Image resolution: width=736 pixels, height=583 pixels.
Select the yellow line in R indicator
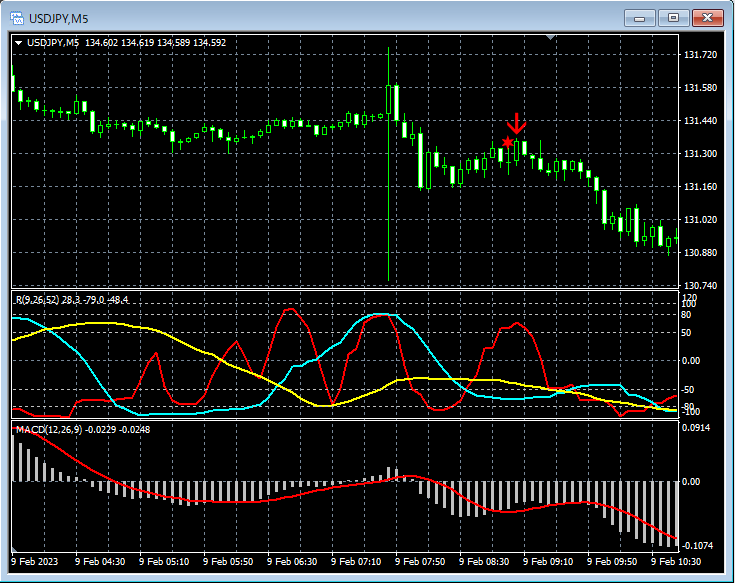(100, 323)
